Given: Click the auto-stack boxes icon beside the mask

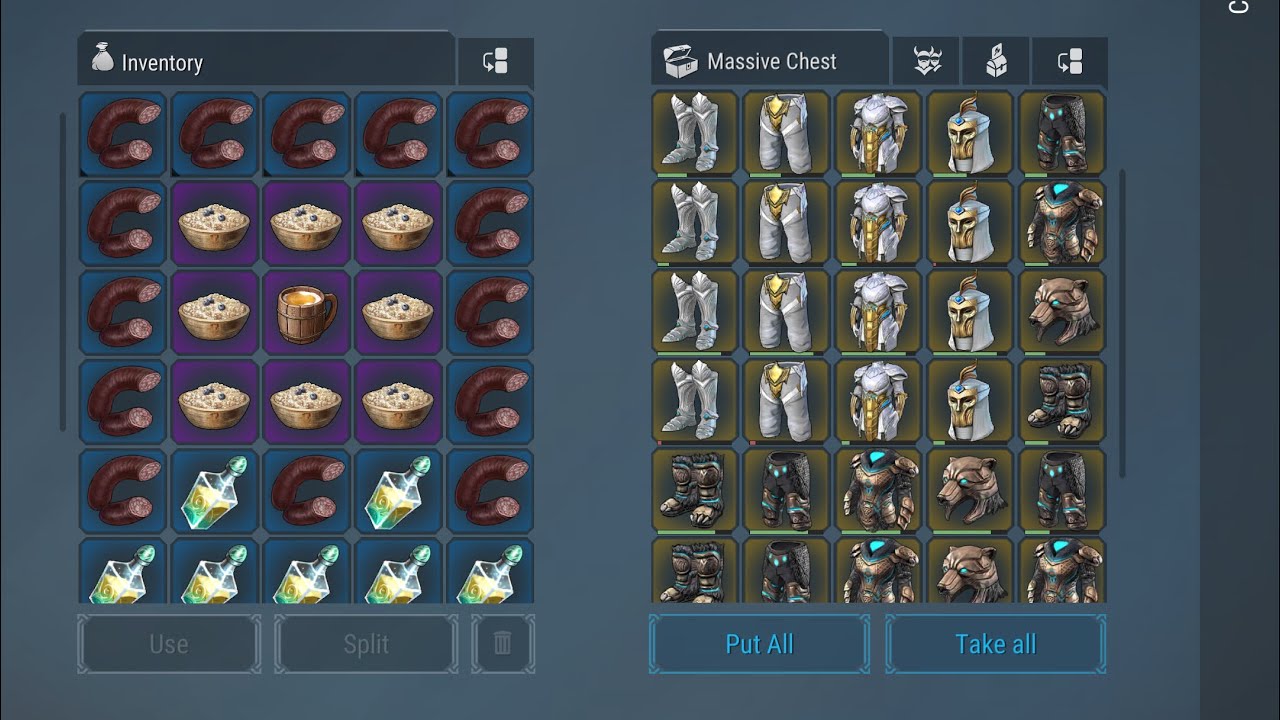Looking at the screenshot, I should click(x=996, y=62).
